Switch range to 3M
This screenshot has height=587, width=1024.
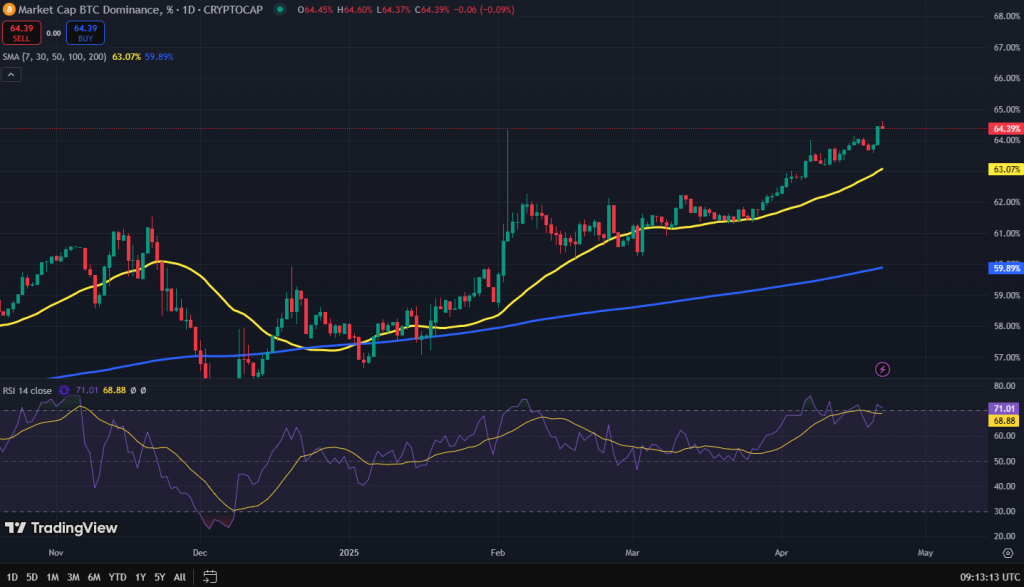(73, 577)
